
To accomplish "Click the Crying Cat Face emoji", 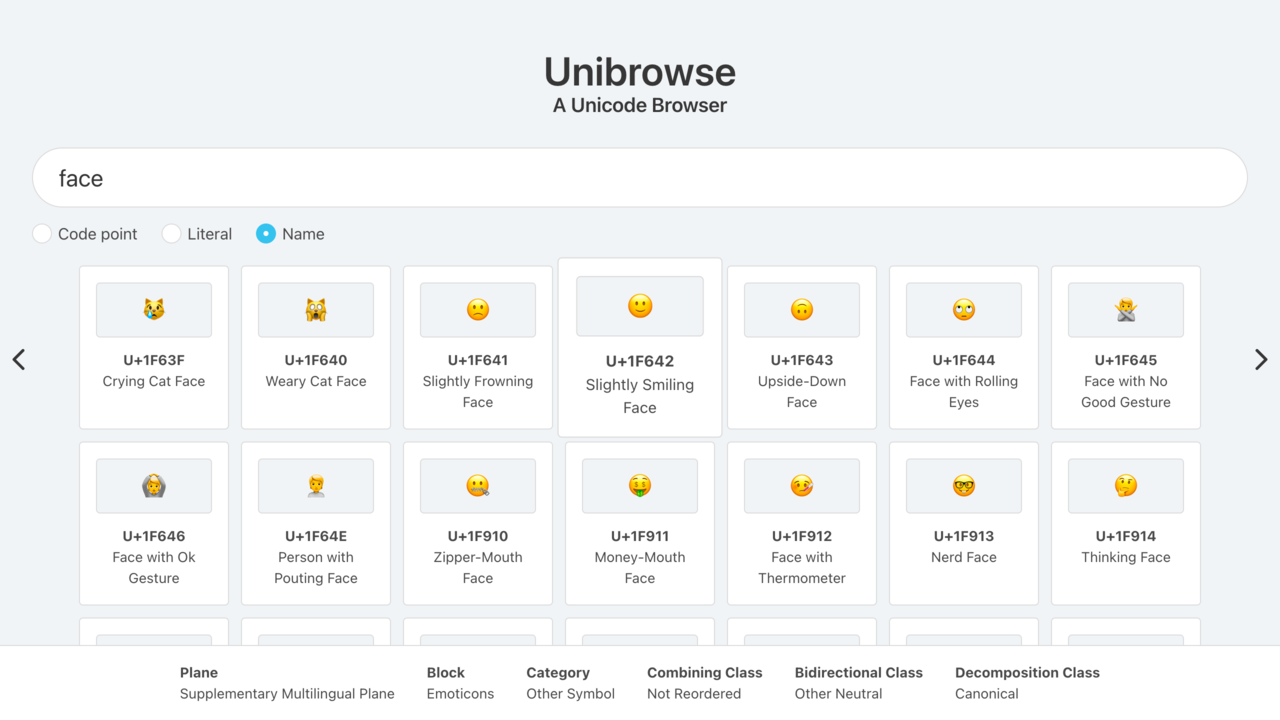I will [x=154, y=310].
